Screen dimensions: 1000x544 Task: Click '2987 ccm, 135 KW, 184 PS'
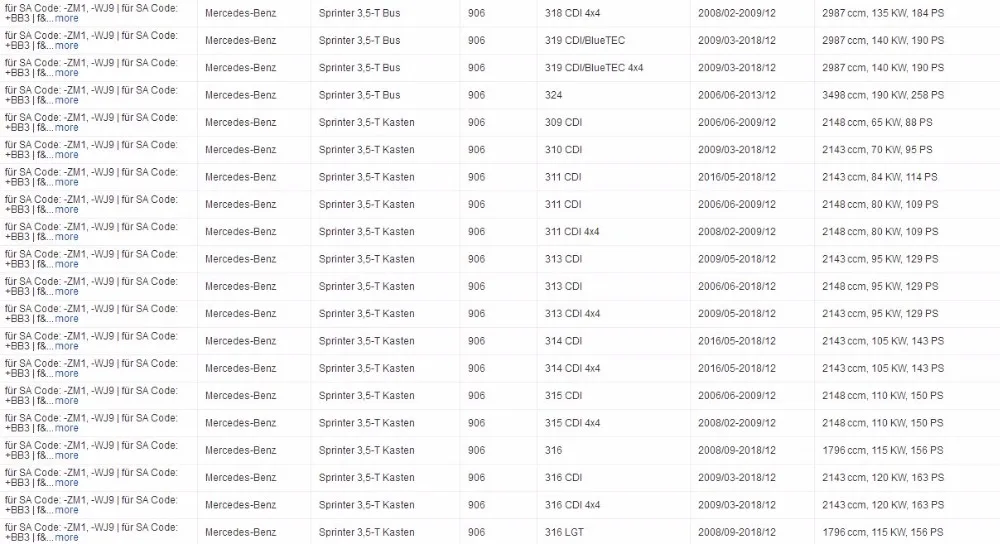point(883,13)
